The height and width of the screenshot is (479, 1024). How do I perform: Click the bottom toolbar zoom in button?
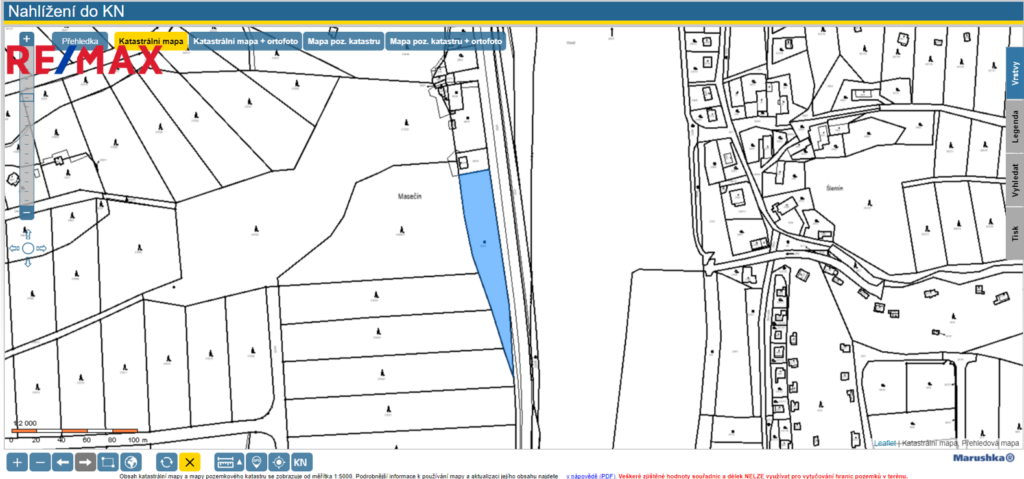click(x=17, y=463)
